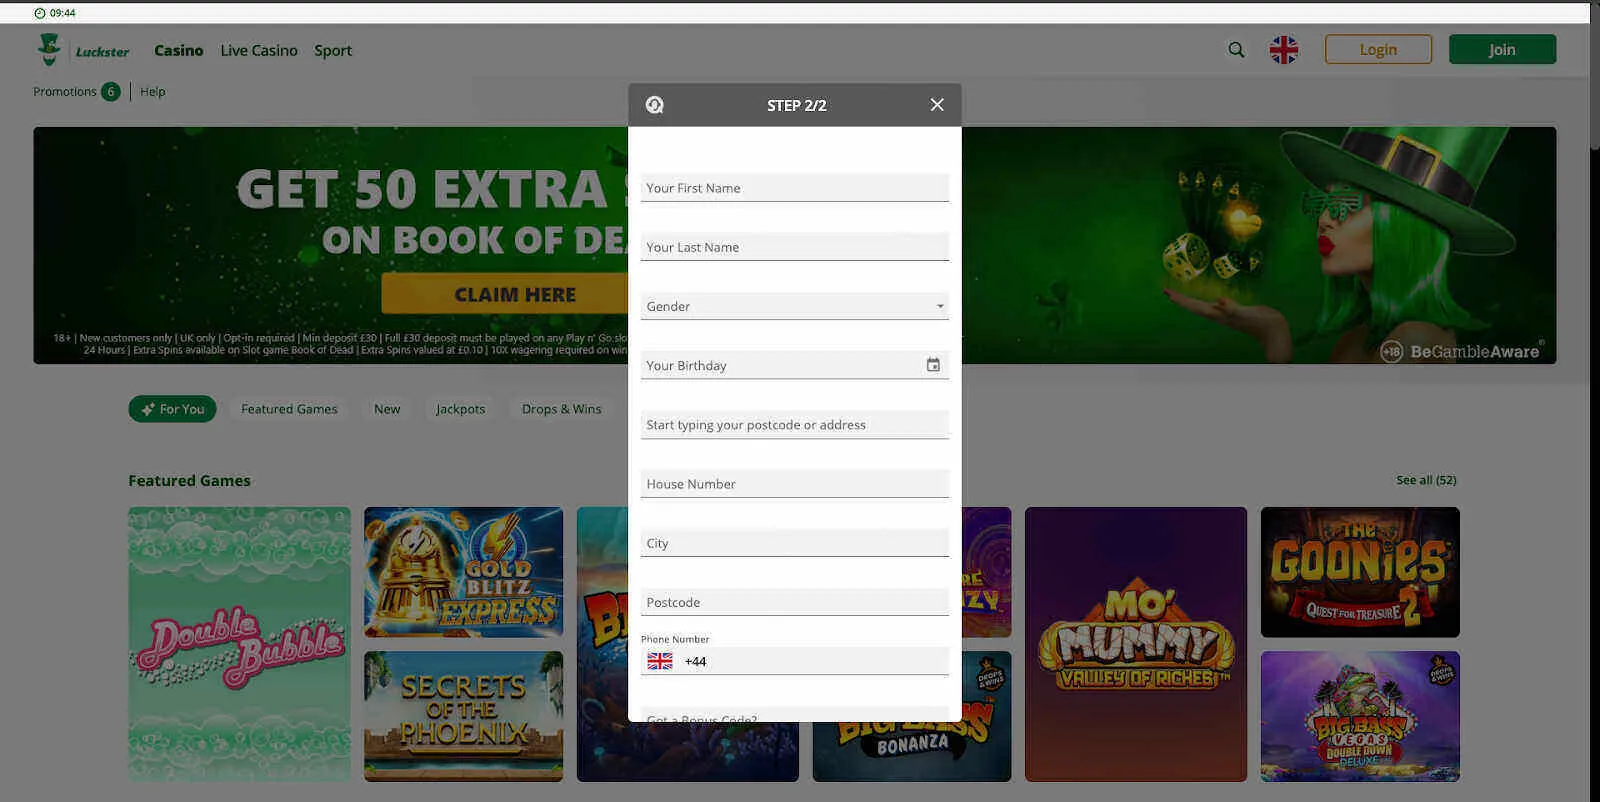The height and width of the screenshot is (802, 1600).
Task: Close the Step 2/2 registration dialog
Action: click(x=937, y=105)
